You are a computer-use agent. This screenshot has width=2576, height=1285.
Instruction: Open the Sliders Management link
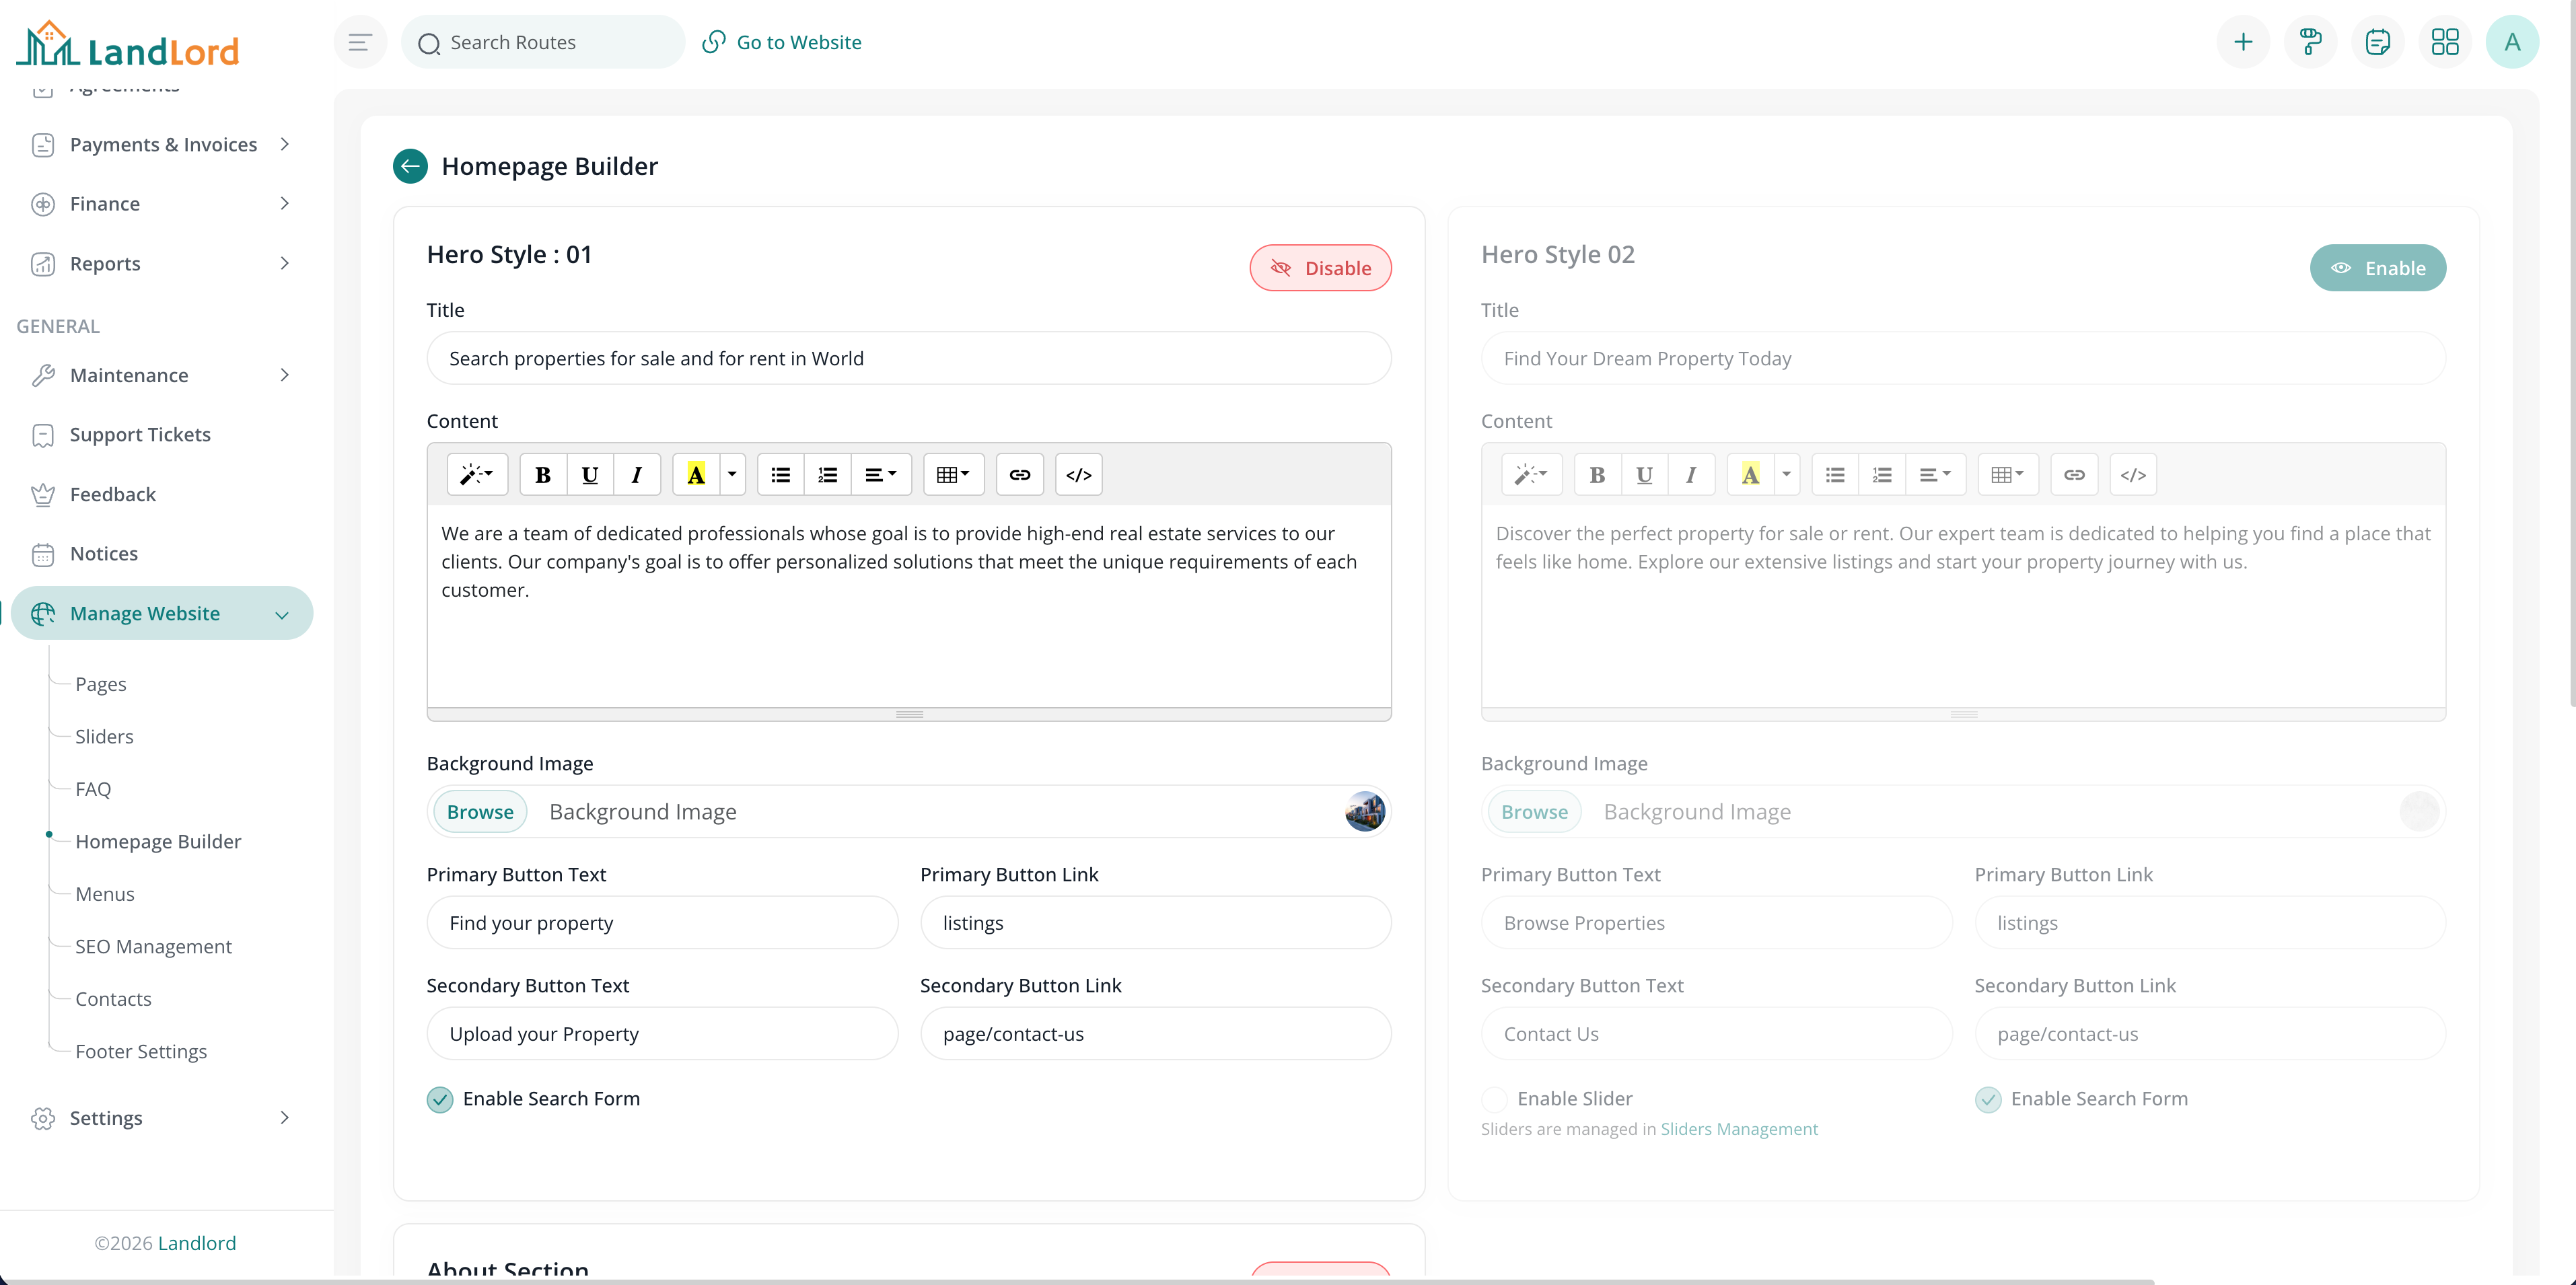tap(1739, 1129)
